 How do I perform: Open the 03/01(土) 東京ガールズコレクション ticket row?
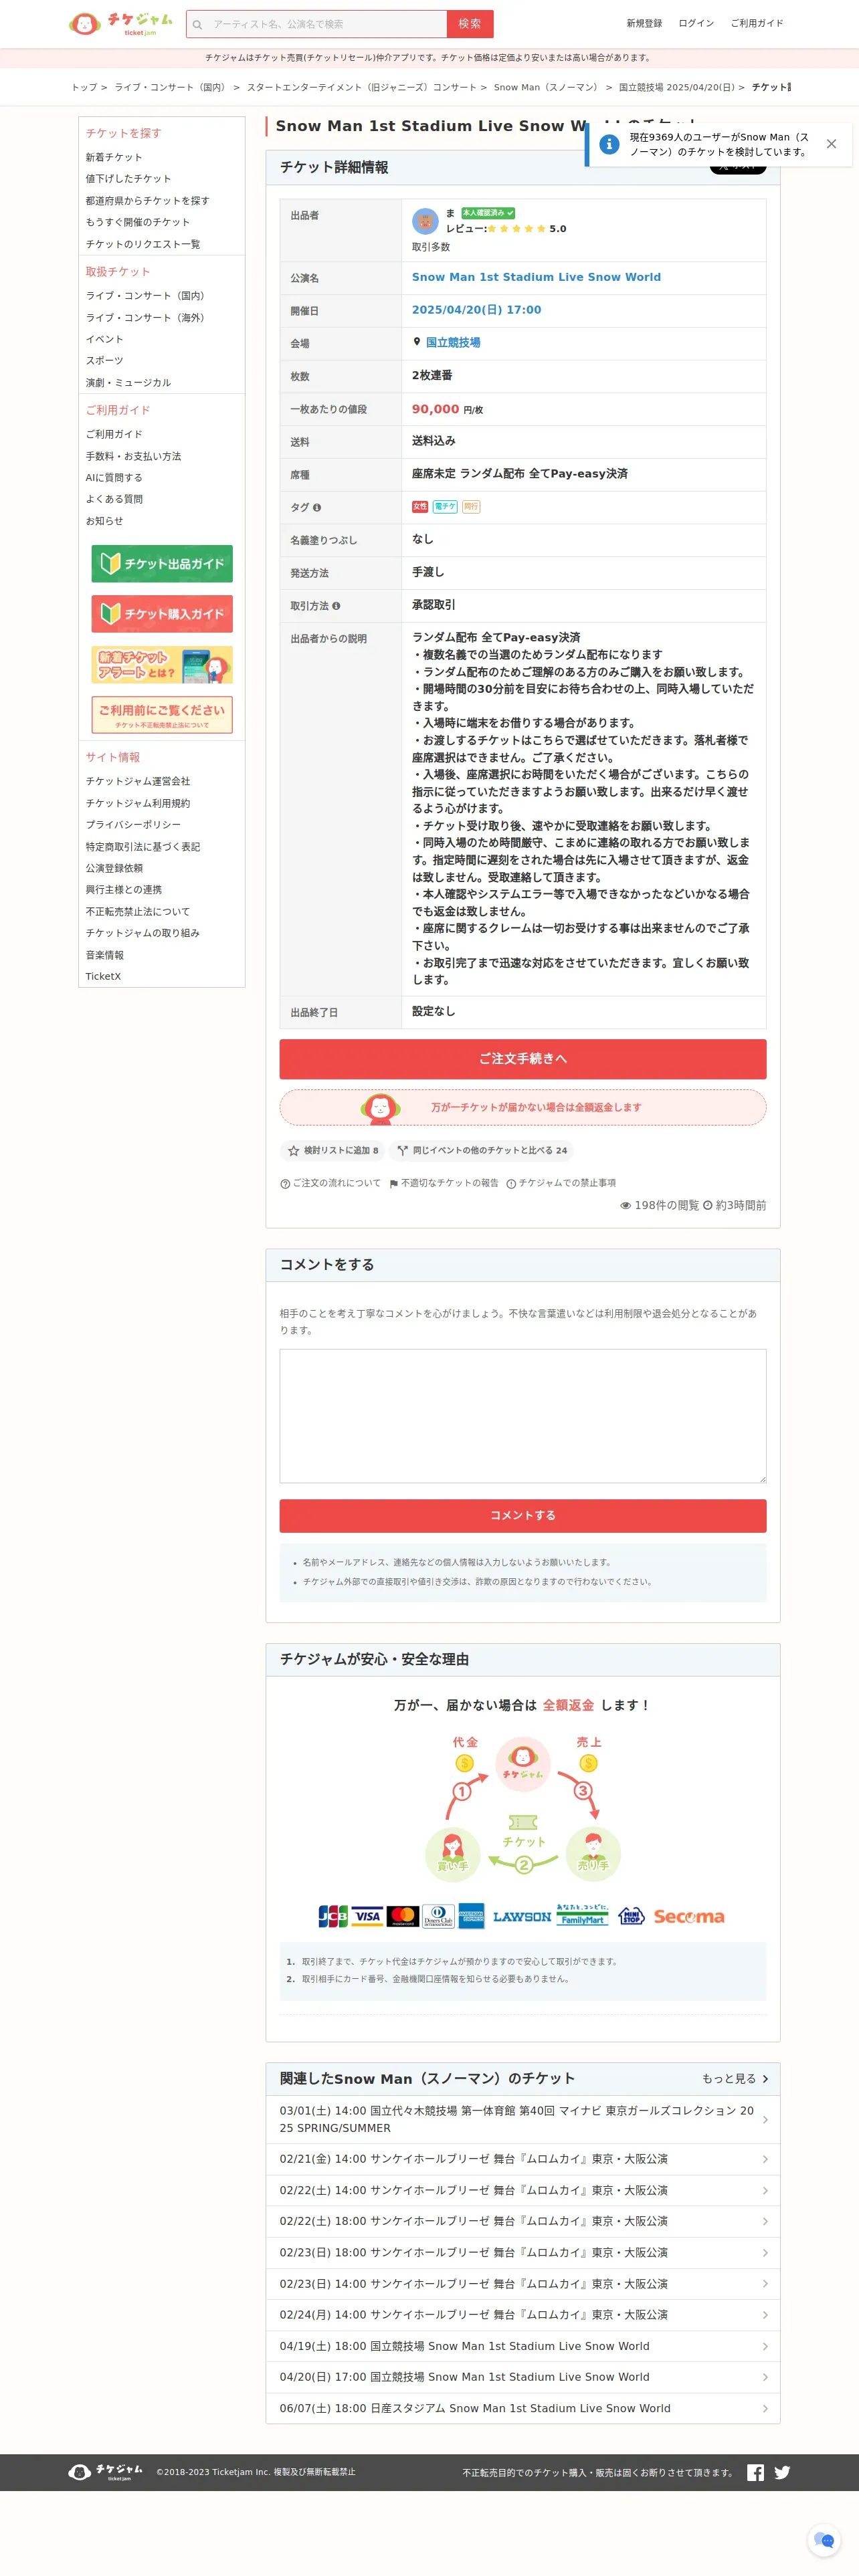pyautogui.click(x=523, y=2119)
